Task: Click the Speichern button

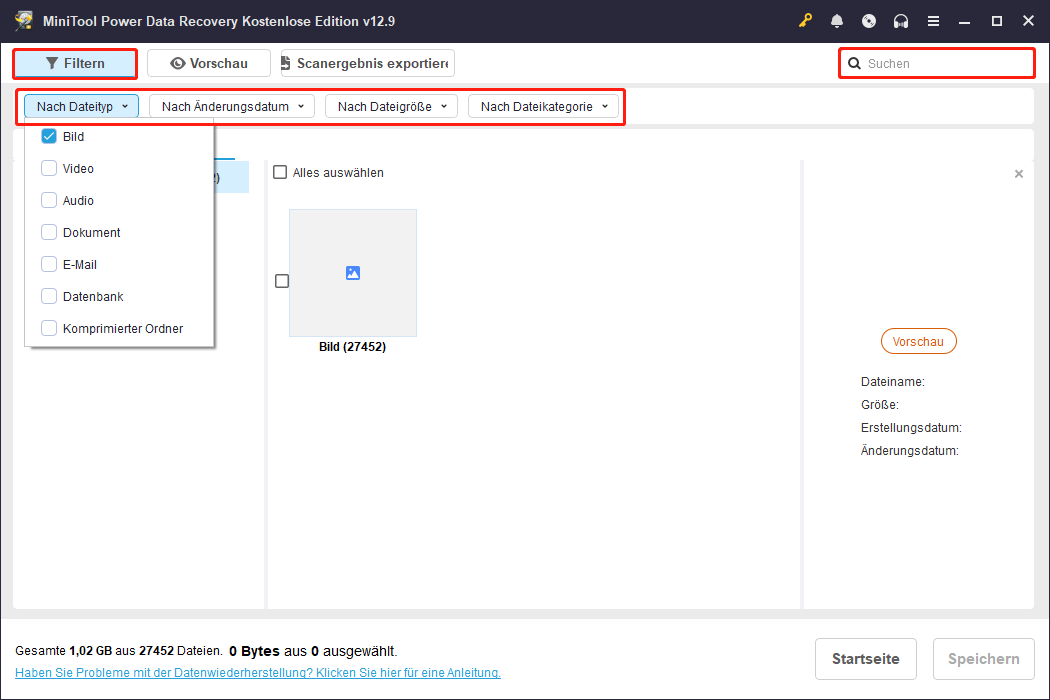Action: (x=983, y=659)
